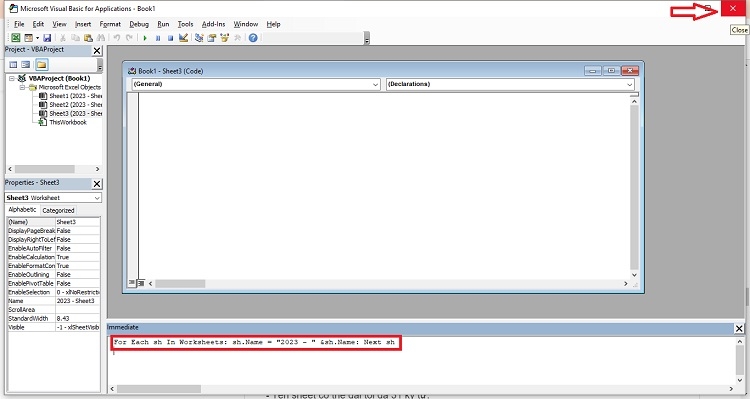Click the Reset stop icon
This screenshot has width=750, height=399.
[170, 38]
